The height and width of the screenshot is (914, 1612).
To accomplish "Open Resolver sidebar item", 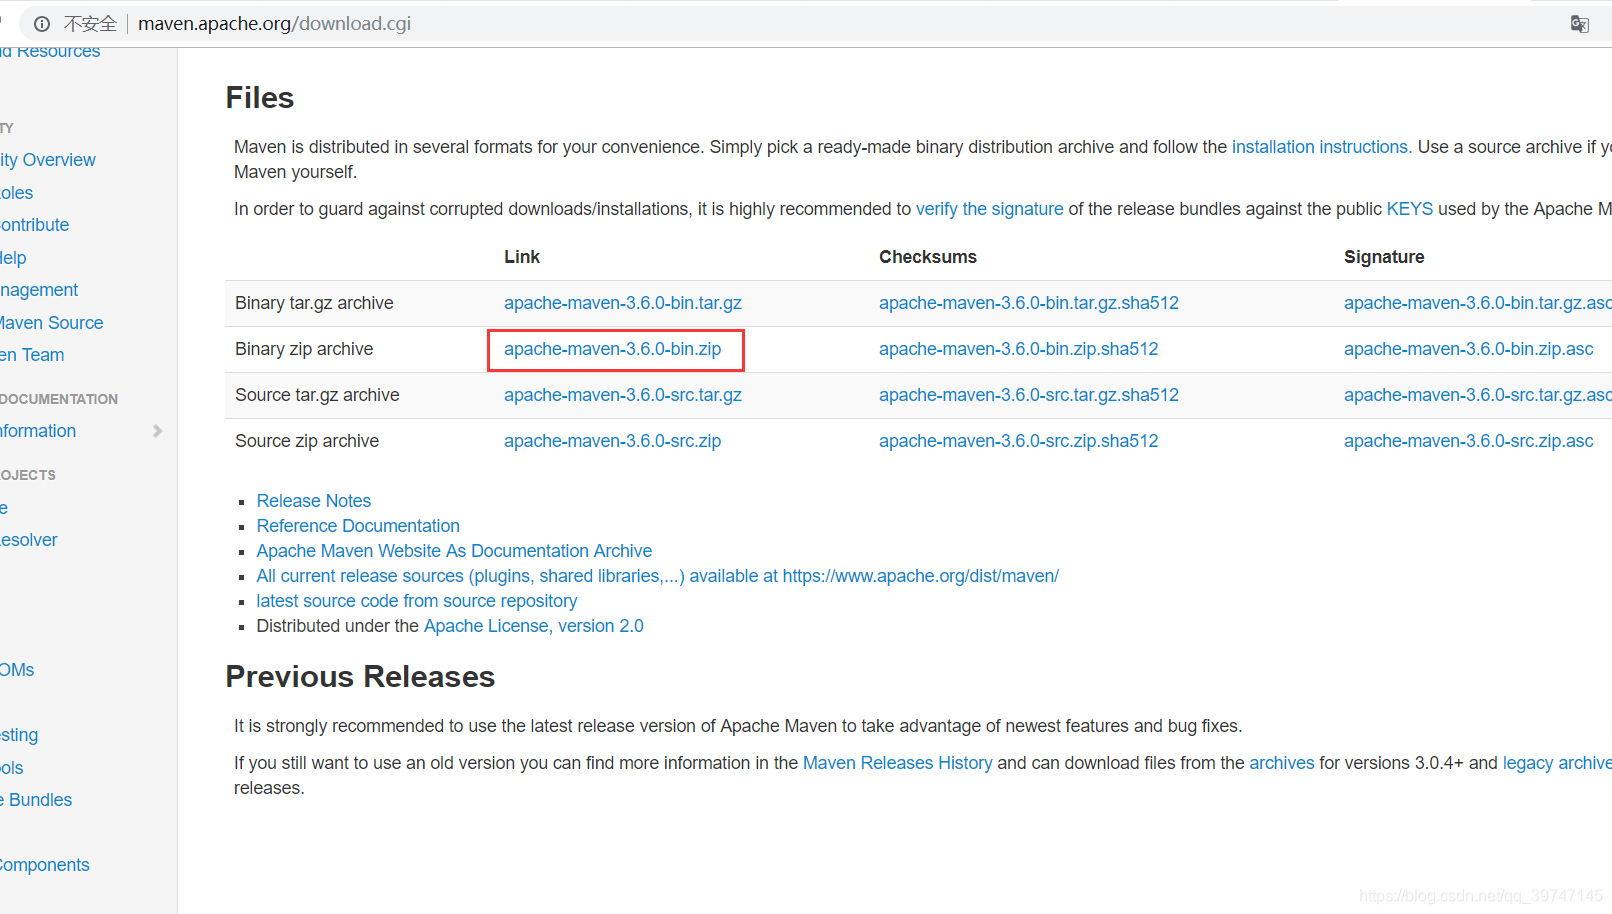I will point(29,540).
